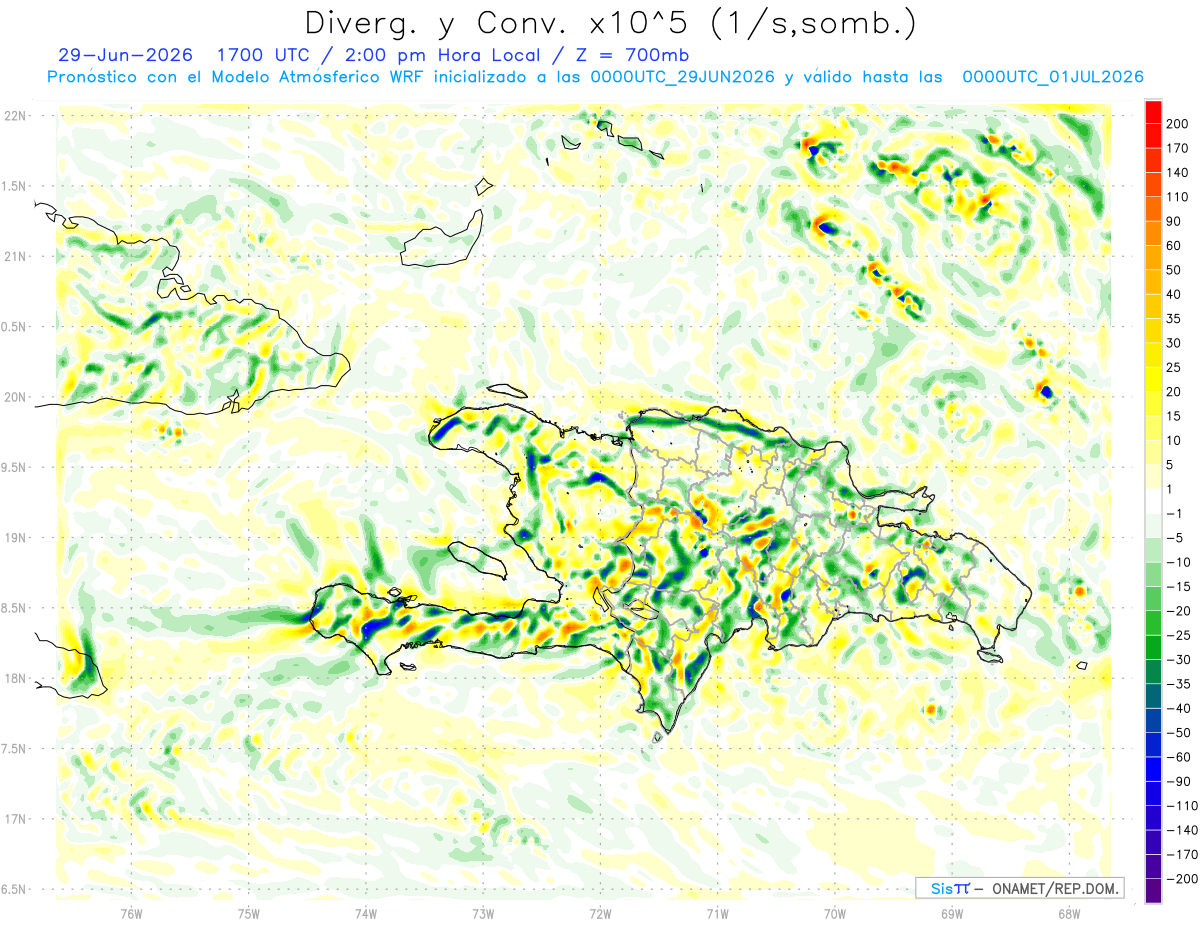The height and width of the screenshot is (927, 1200).
Task: Click the '7.5N' latitude label
Action: [15, 748]
